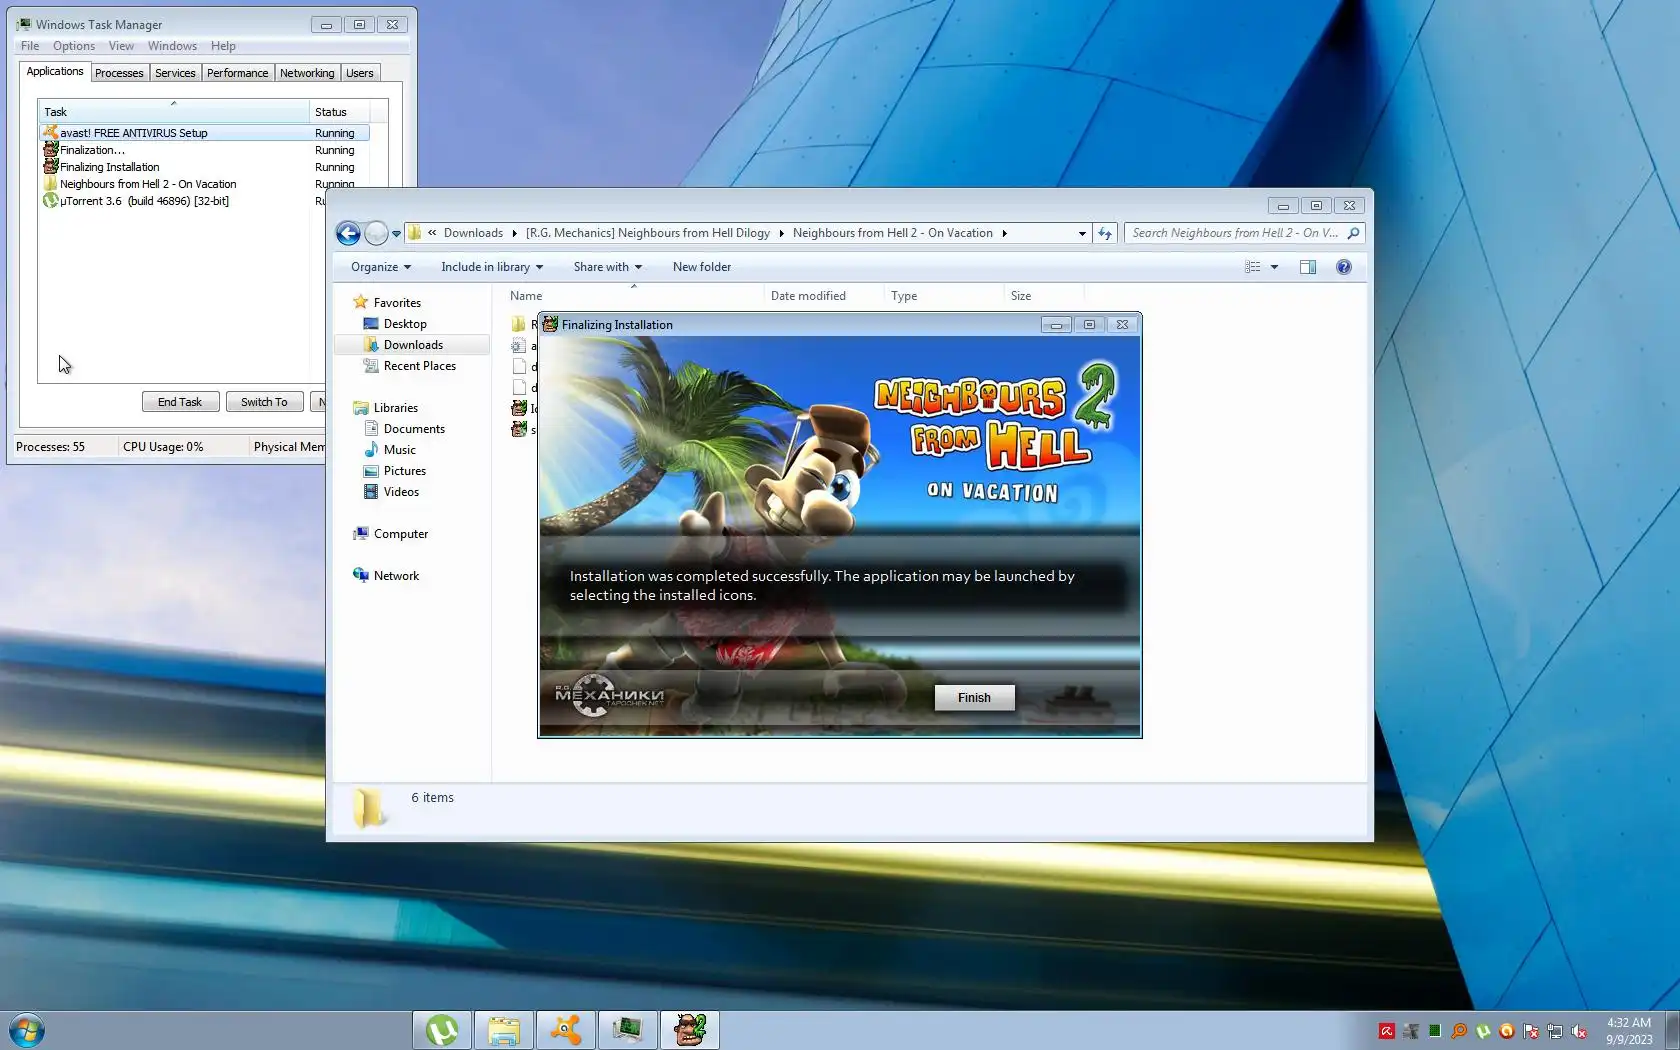Switch to Windows Explorer on the taskbar
This screenshot has height=1050, width=1680.
pyautogui.click(x=504, y=1030)
